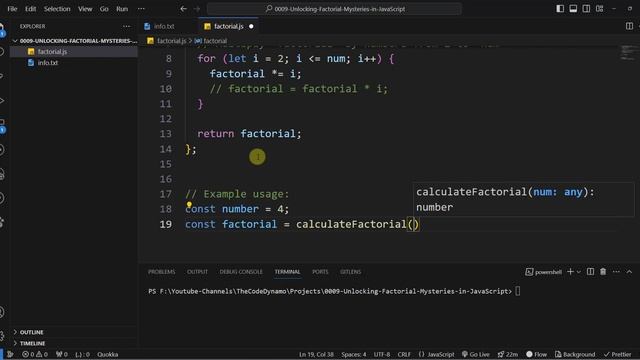This screenshot has height=360, width=640.
Task: Click the command center search box
Action: (x=334, y=9)
